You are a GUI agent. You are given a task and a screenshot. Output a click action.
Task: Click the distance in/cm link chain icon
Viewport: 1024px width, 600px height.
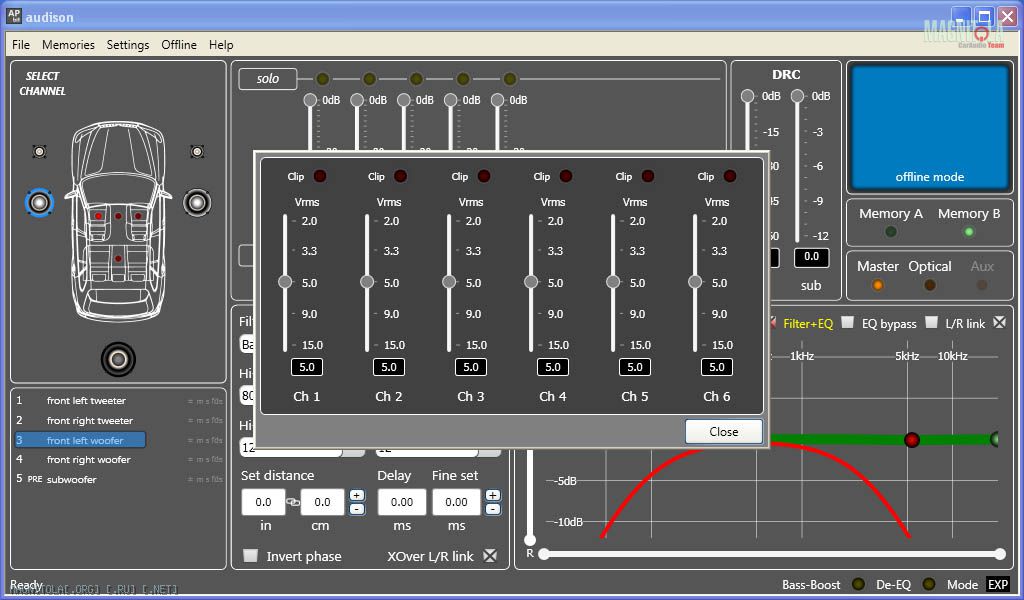point(293,502)
